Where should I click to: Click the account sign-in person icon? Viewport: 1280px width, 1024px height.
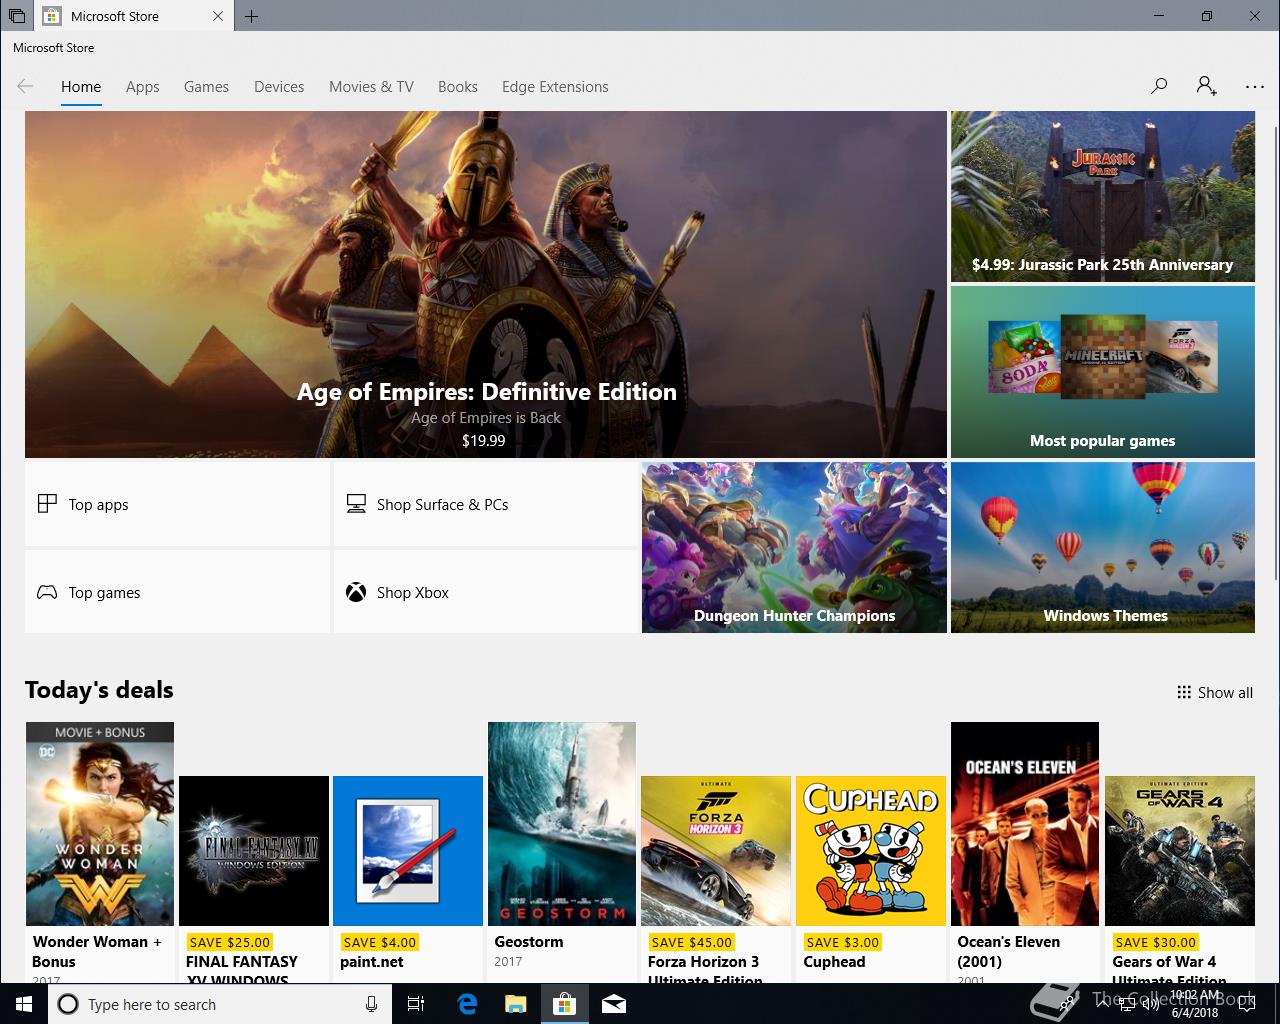click(x=1207, y=86)
